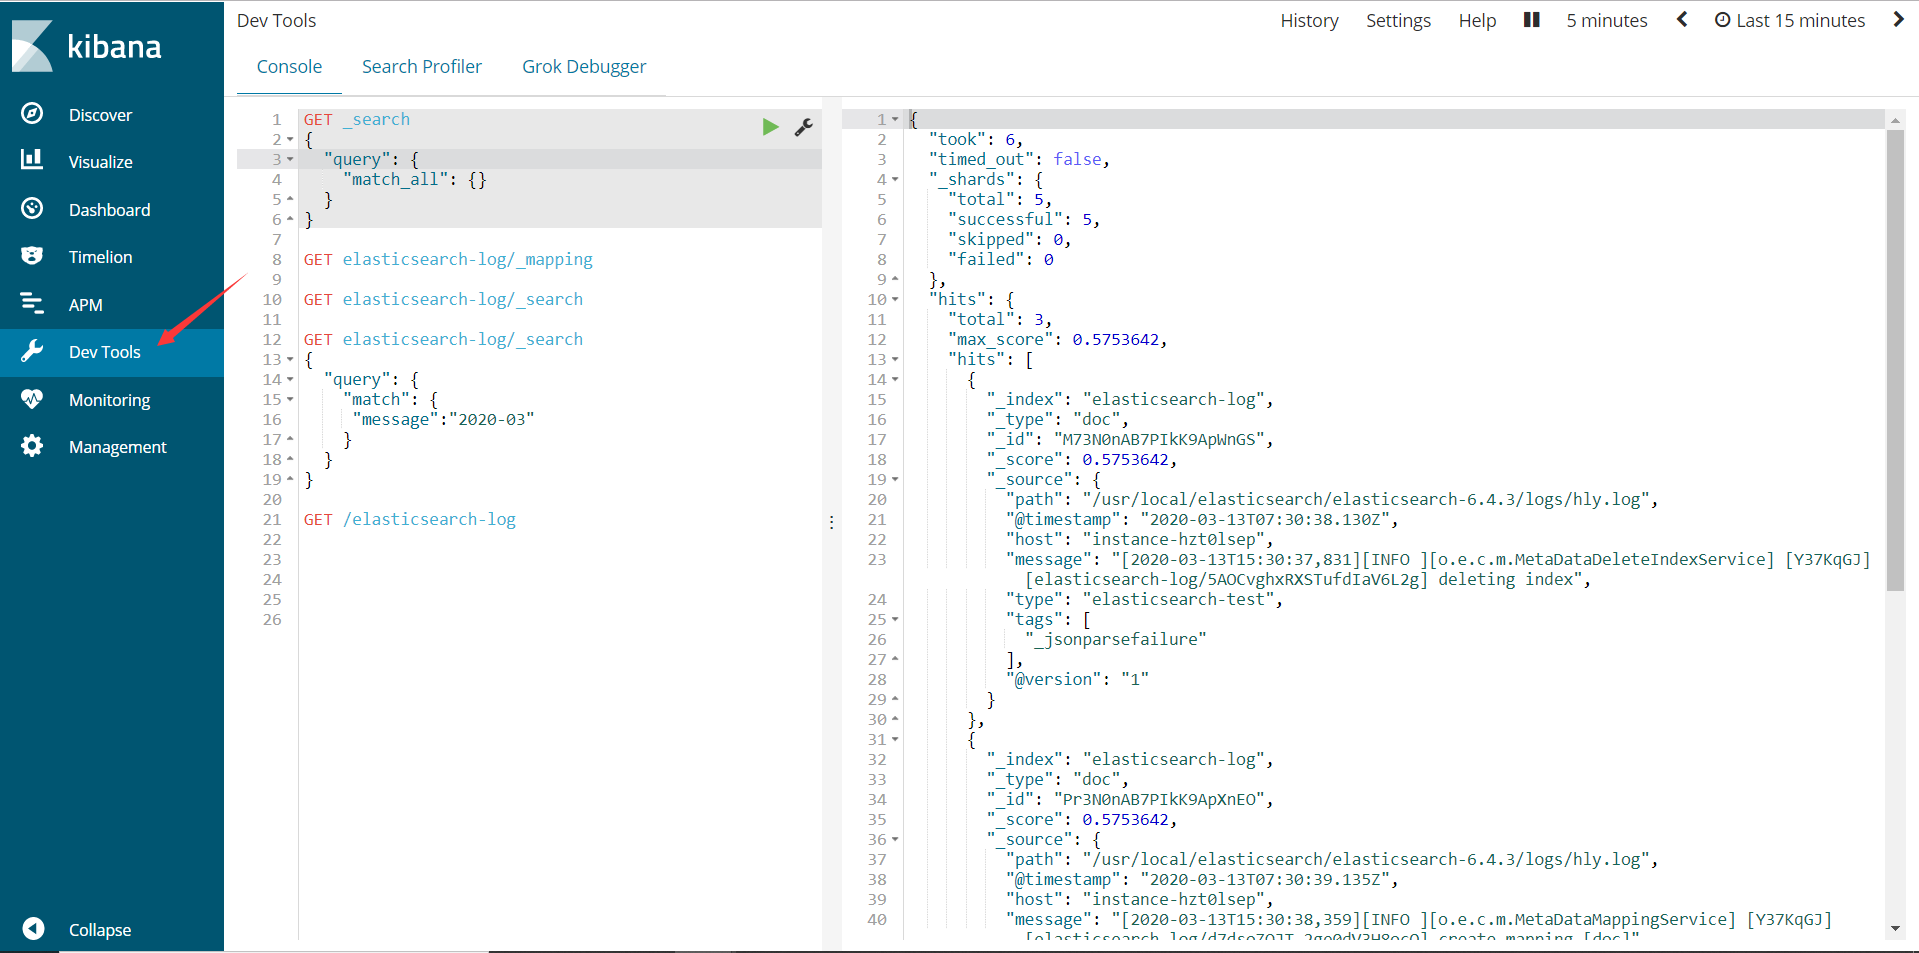This screenshot has height=953, width=1919.
Task: Collapse the sidebar with arrow icon
Action: click(33, 928)
